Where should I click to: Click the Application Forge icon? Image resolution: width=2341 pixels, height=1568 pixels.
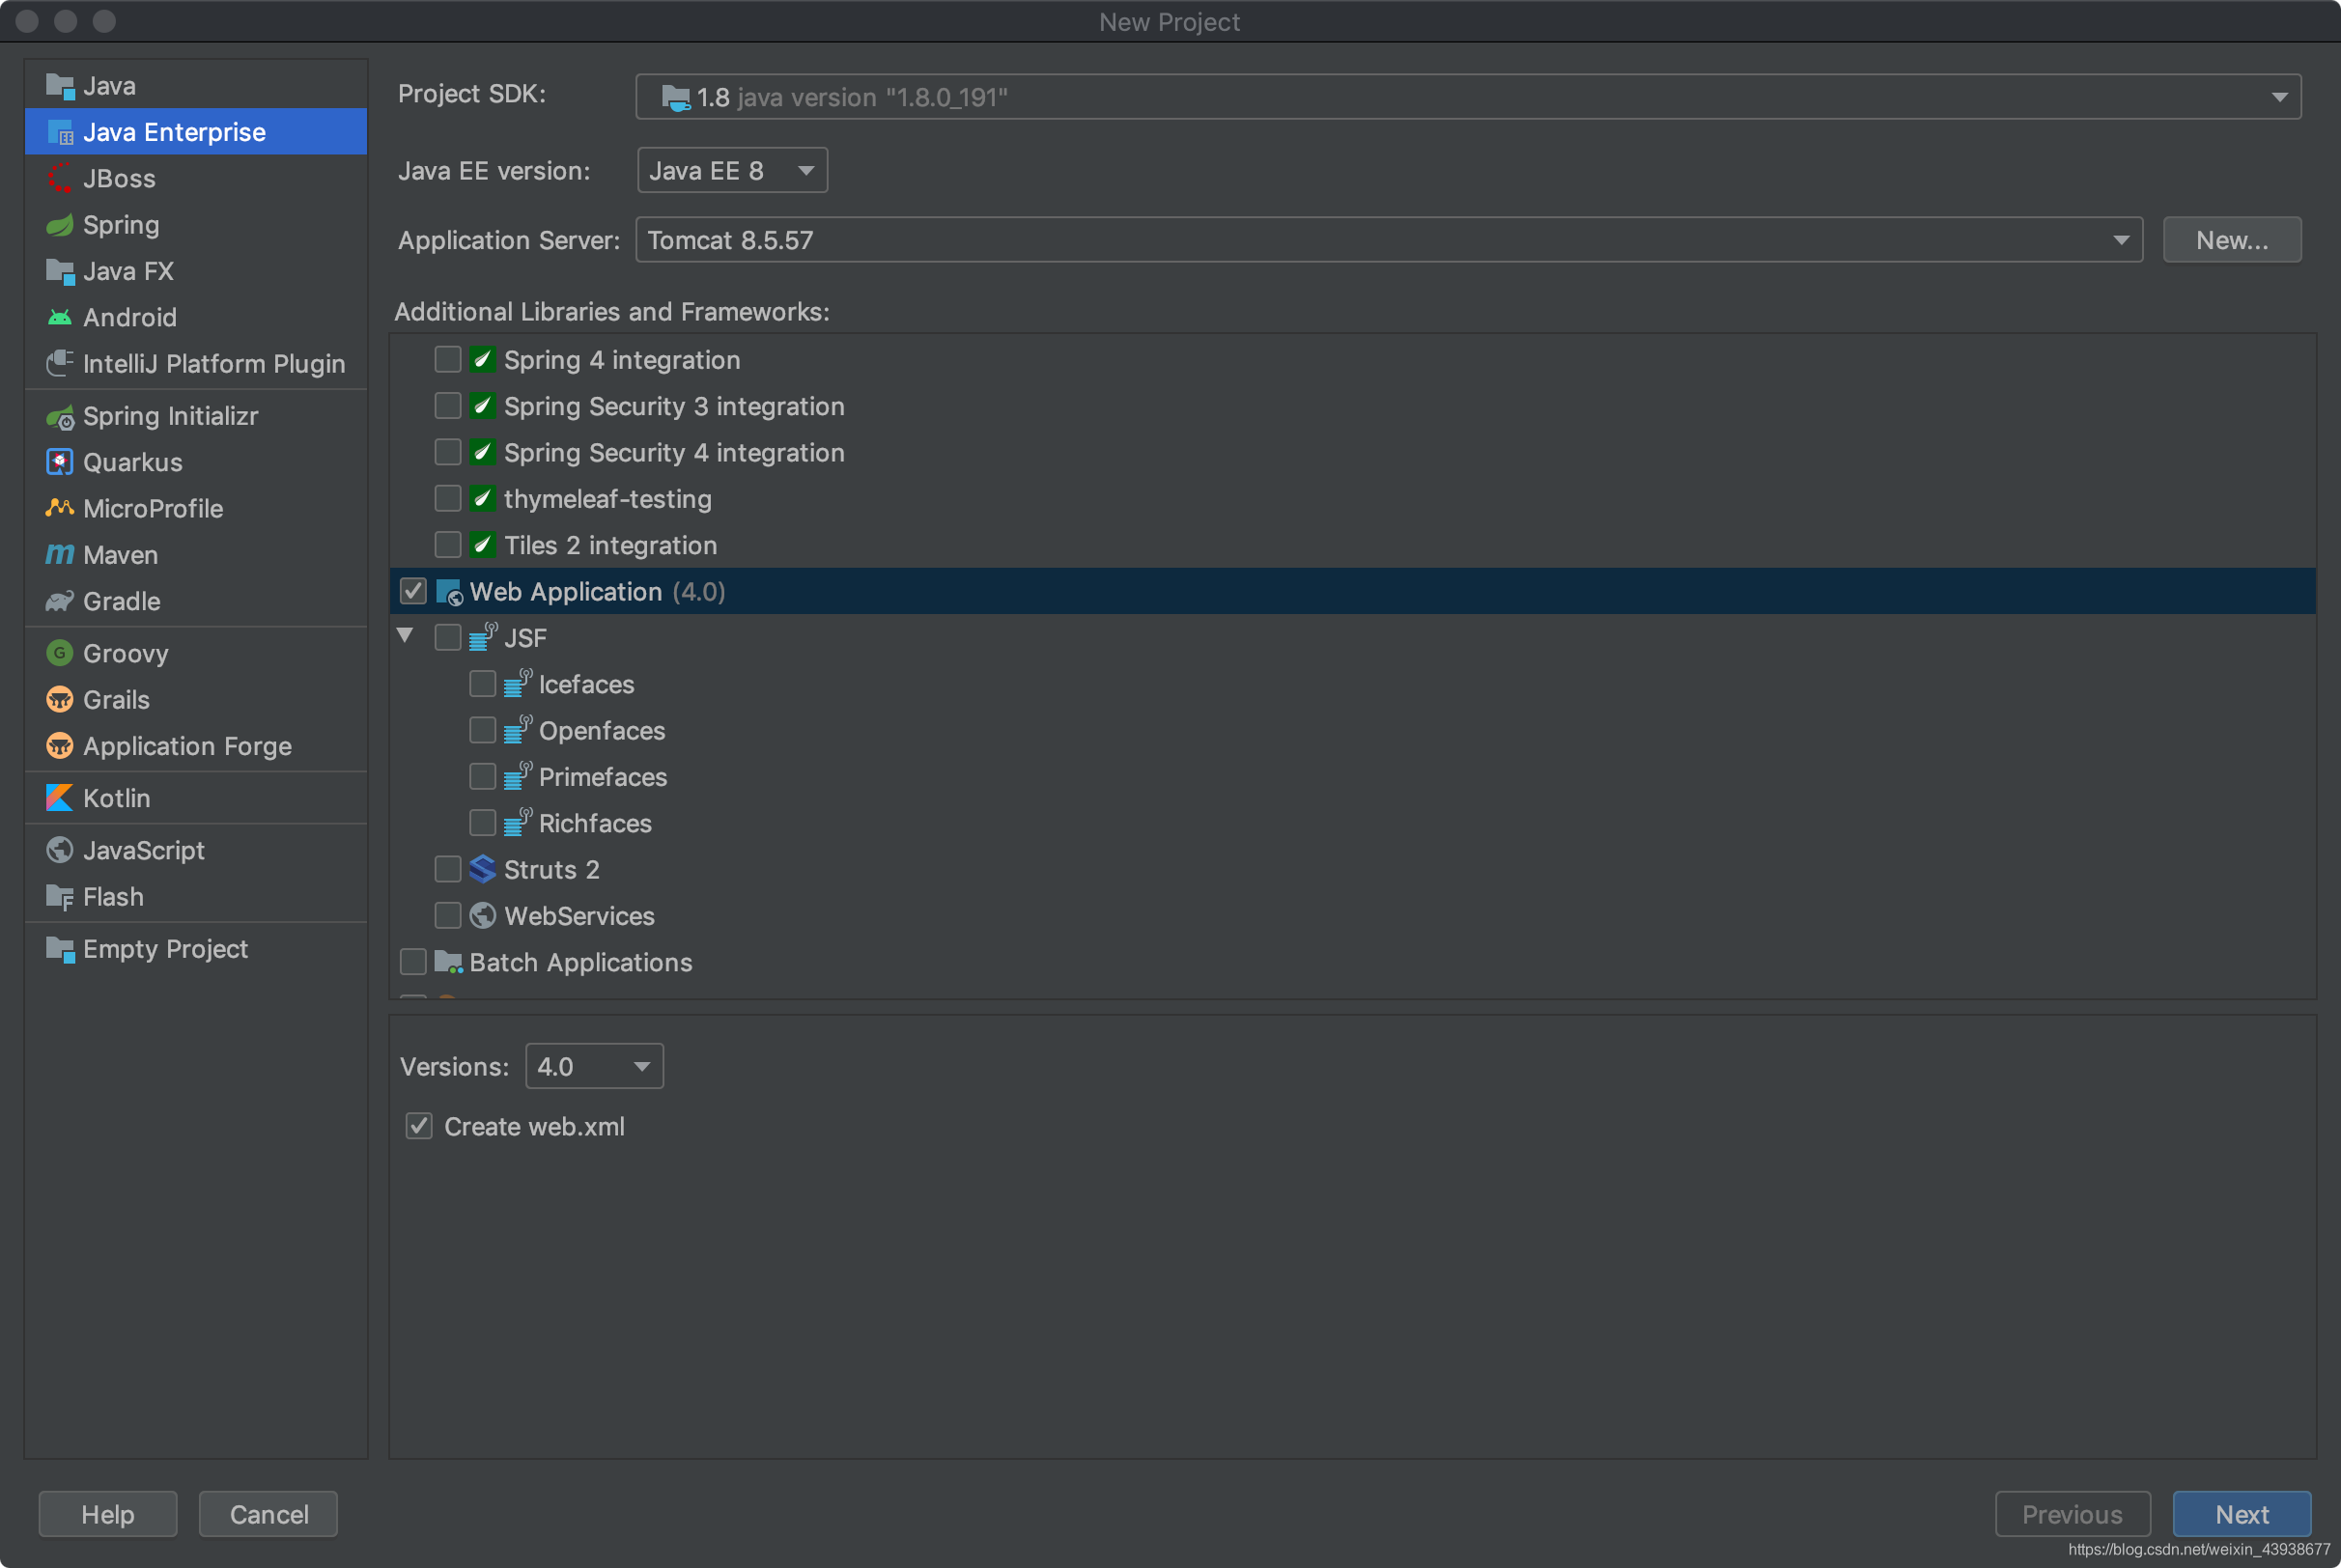click(x=60, y=747)
